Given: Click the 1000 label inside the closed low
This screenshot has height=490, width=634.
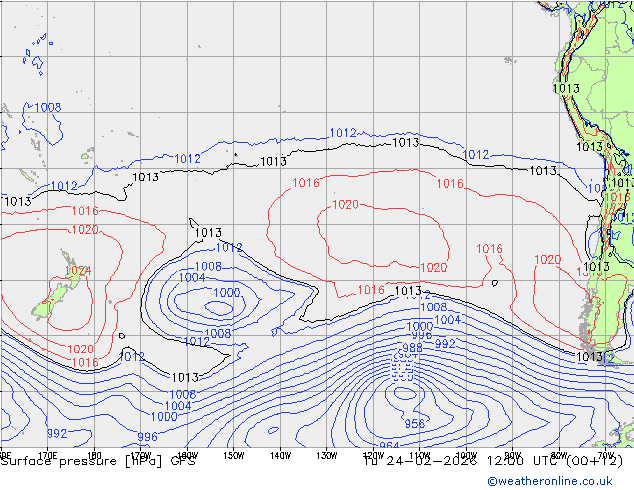Looking at the screenshot, I should pos(226,293).
